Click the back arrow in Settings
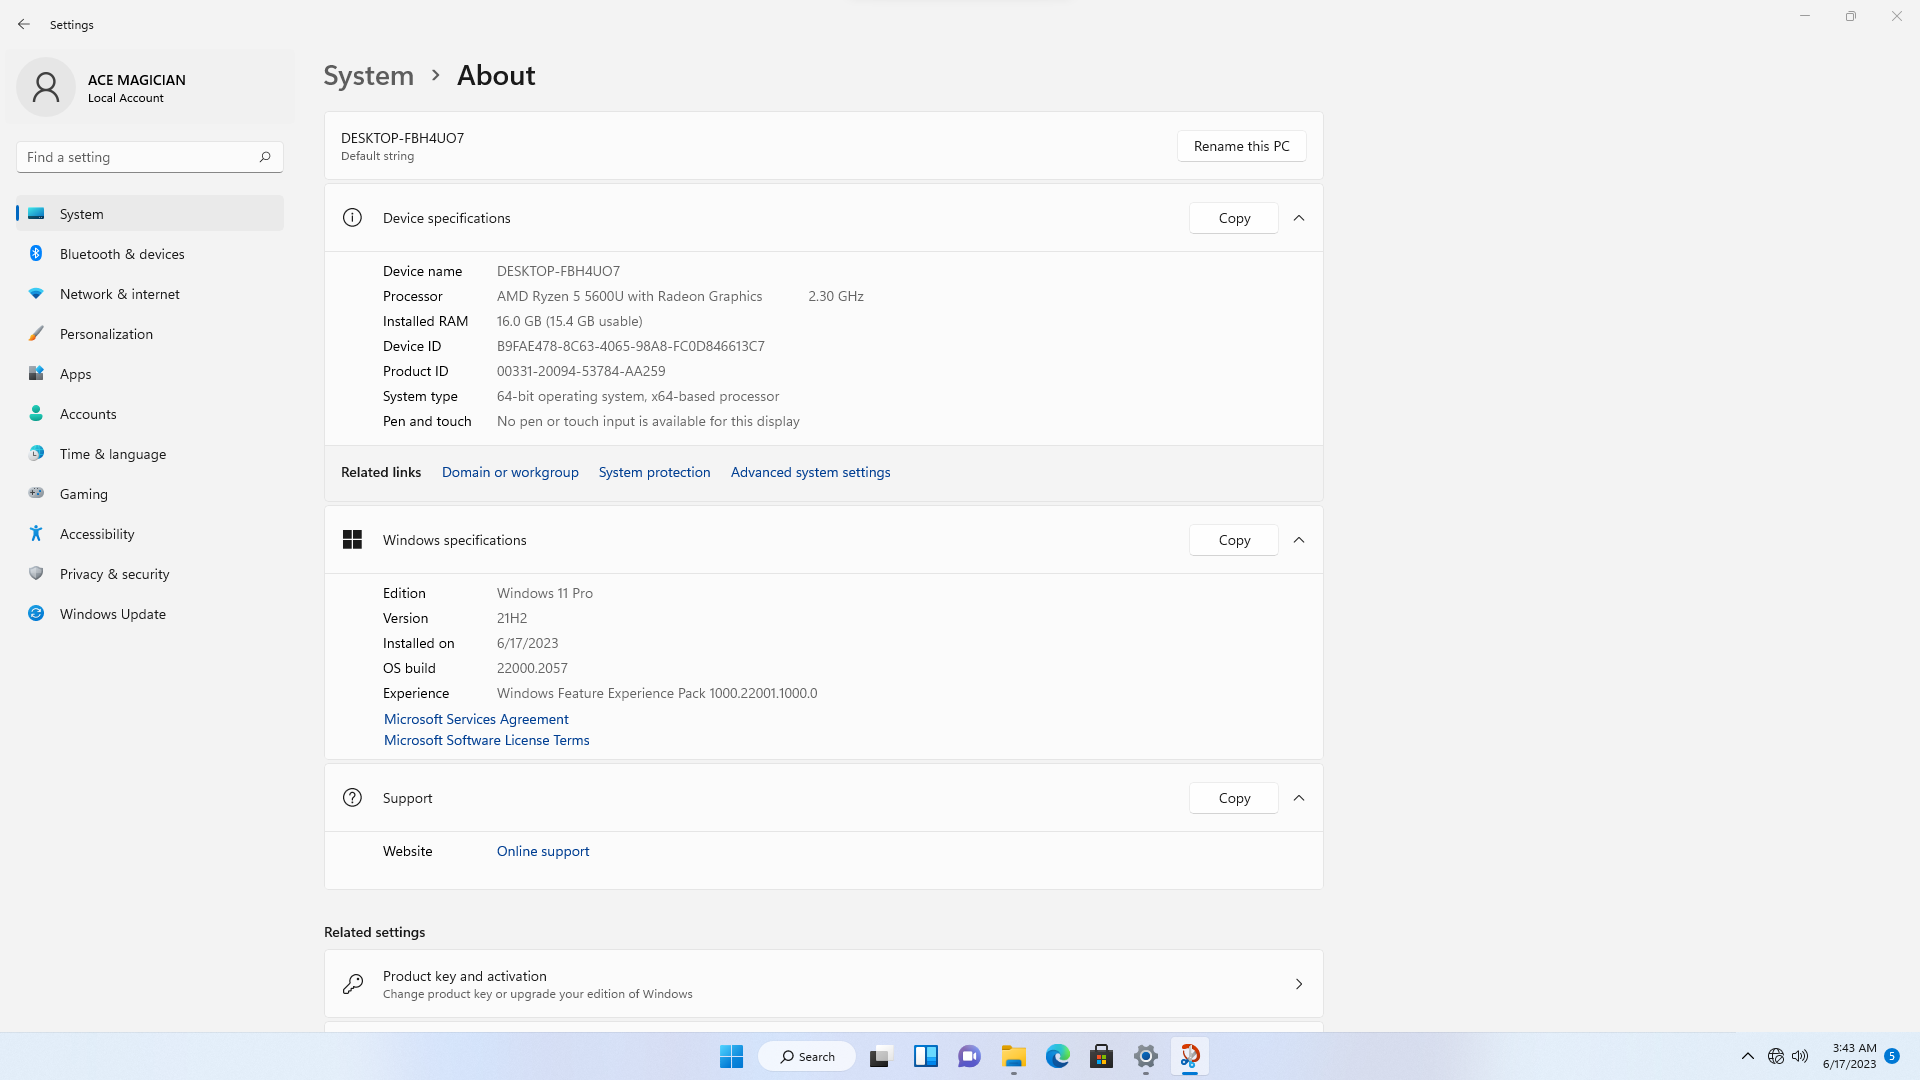Viewport: 1920px width, 1080px height. coord(24,24)
